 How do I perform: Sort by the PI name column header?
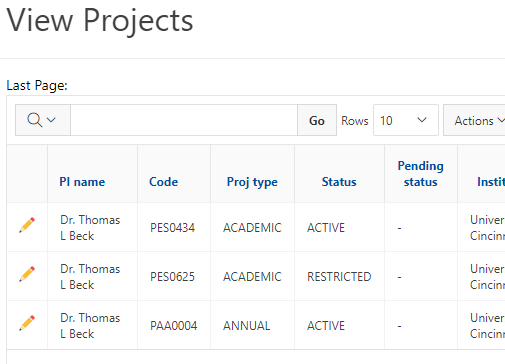tap(82, 182)
